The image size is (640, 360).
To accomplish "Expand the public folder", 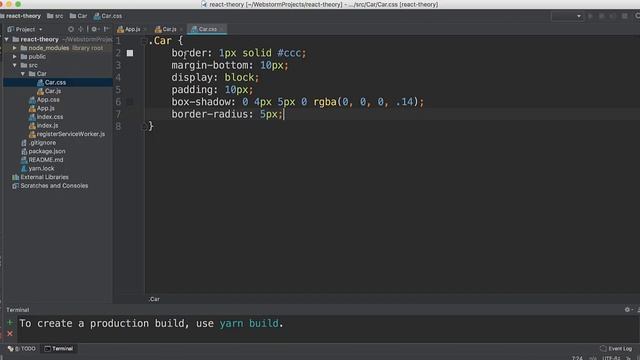I will coord(15,57).
